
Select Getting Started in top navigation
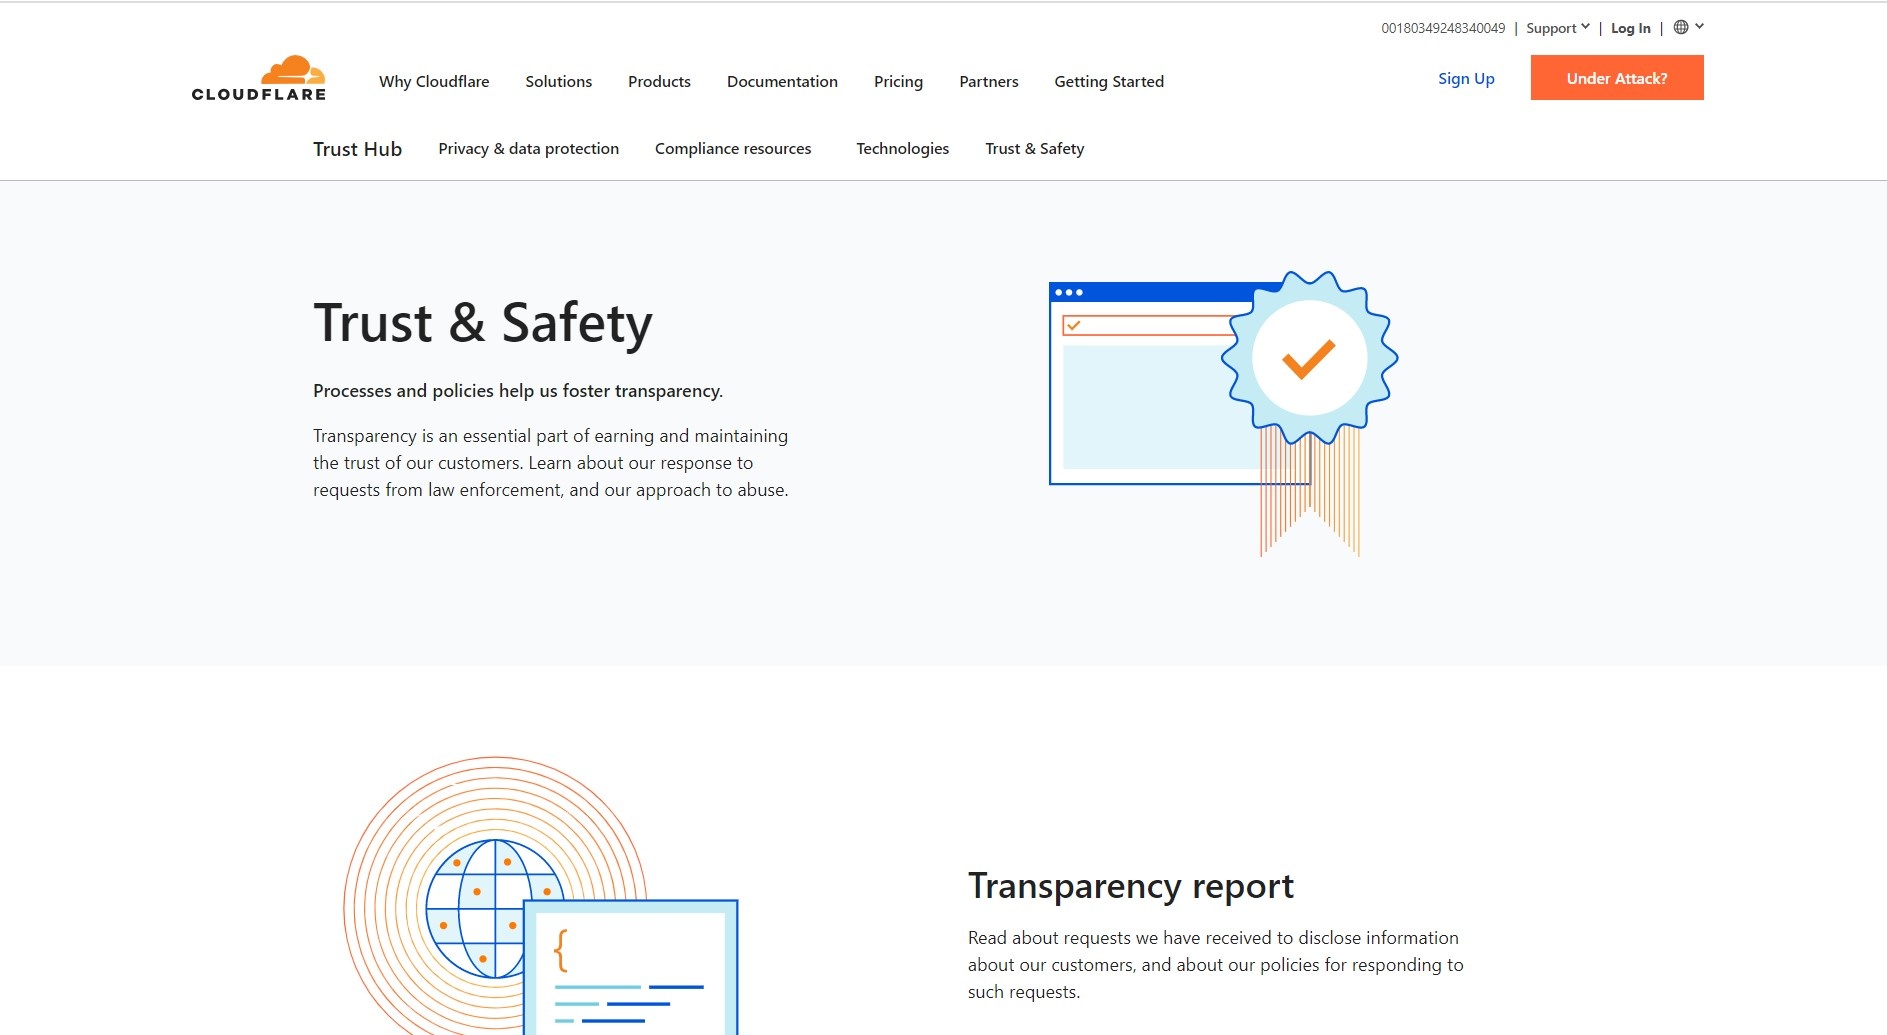(x=1109, y=81)
